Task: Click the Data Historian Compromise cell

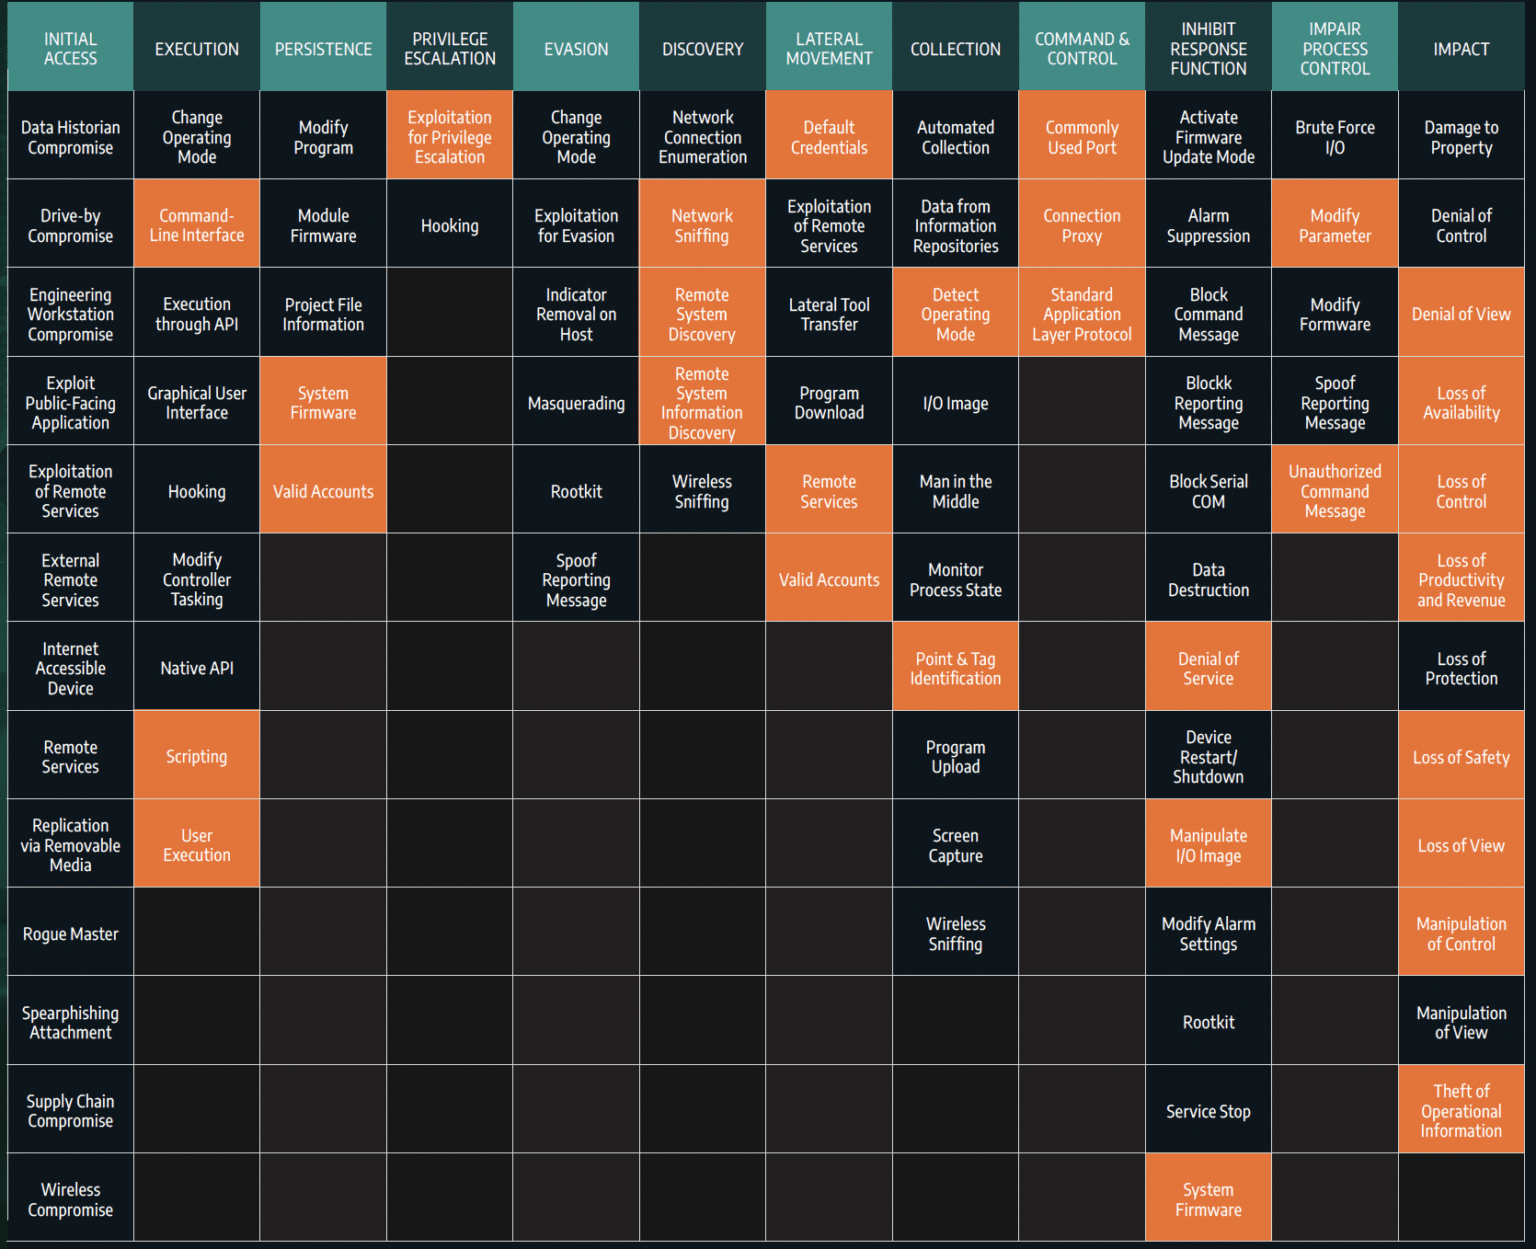Action: [x=70, y=136]
